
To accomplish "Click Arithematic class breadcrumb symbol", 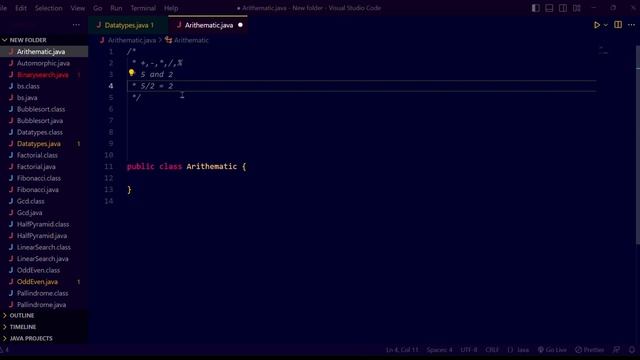I will point(191,40).
